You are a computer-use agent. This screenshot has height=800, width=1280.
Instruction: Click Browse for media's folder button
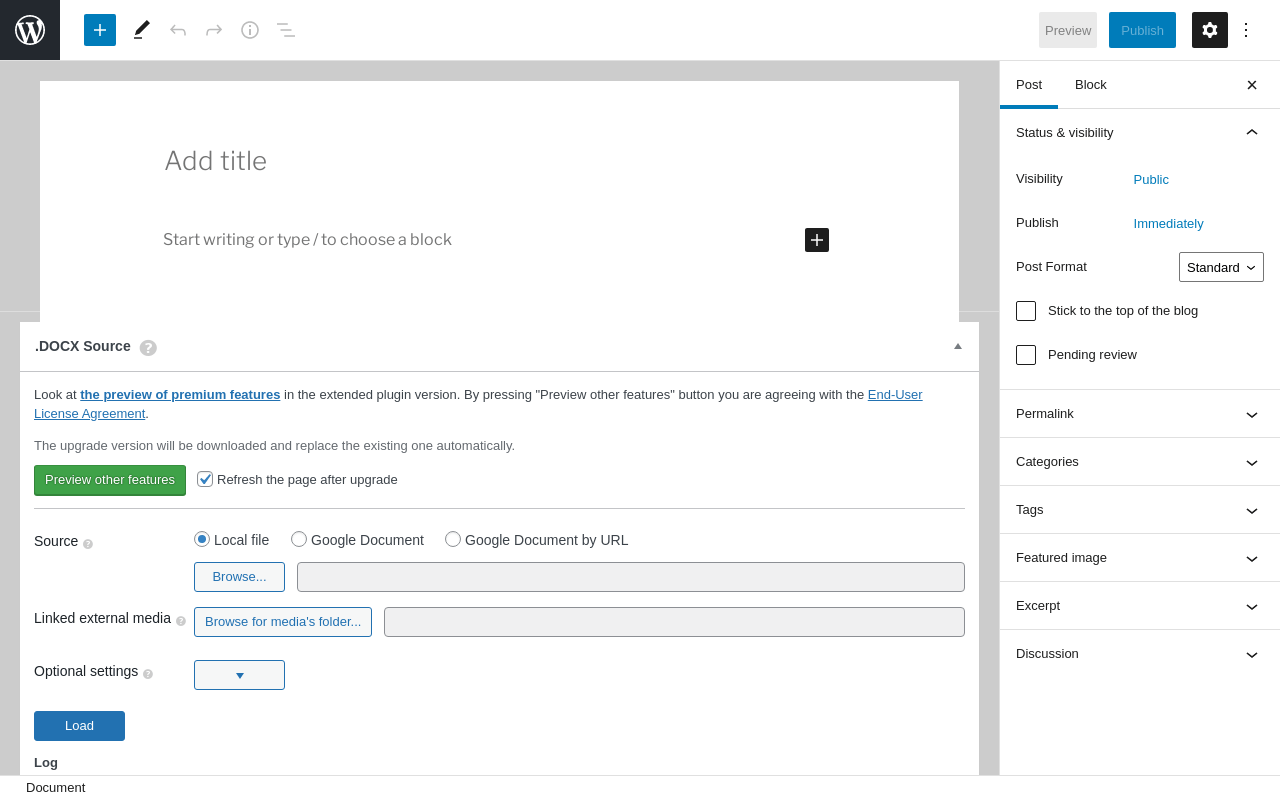283,622
